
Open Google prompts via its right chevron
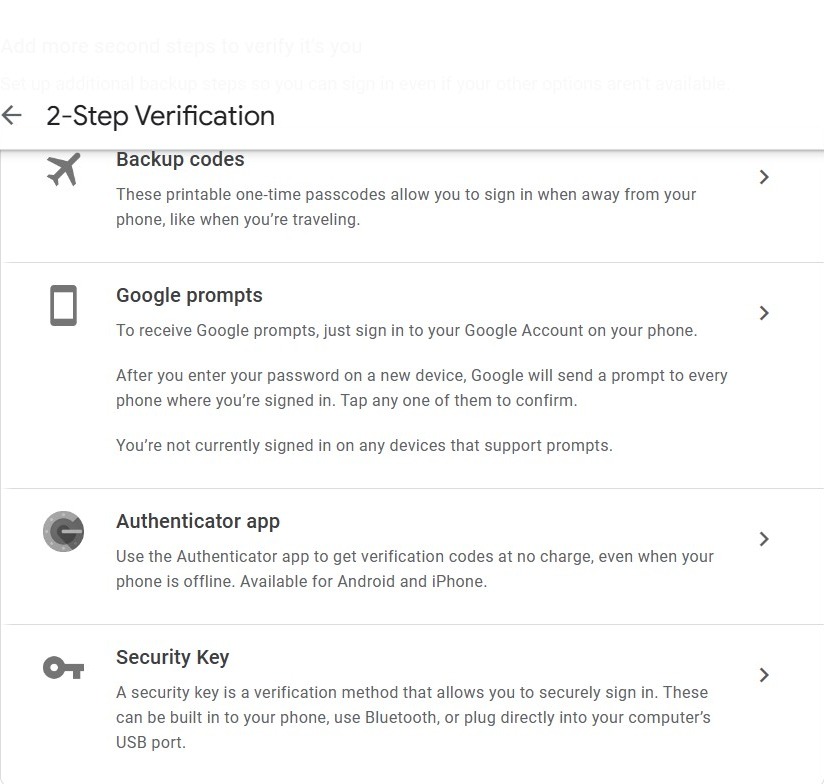point(764,313)
